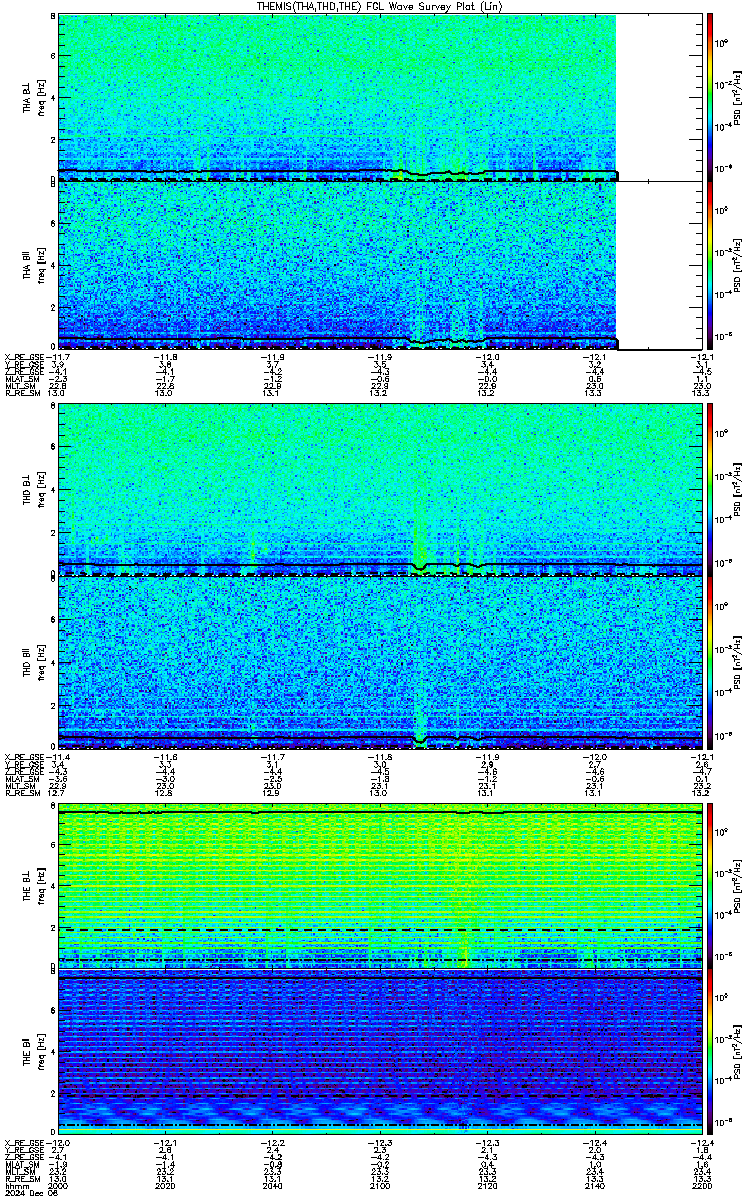Viewport: 750px width, 1200px height.
Task: Click the 'THE B∥' axis label
Action: 28,1053
